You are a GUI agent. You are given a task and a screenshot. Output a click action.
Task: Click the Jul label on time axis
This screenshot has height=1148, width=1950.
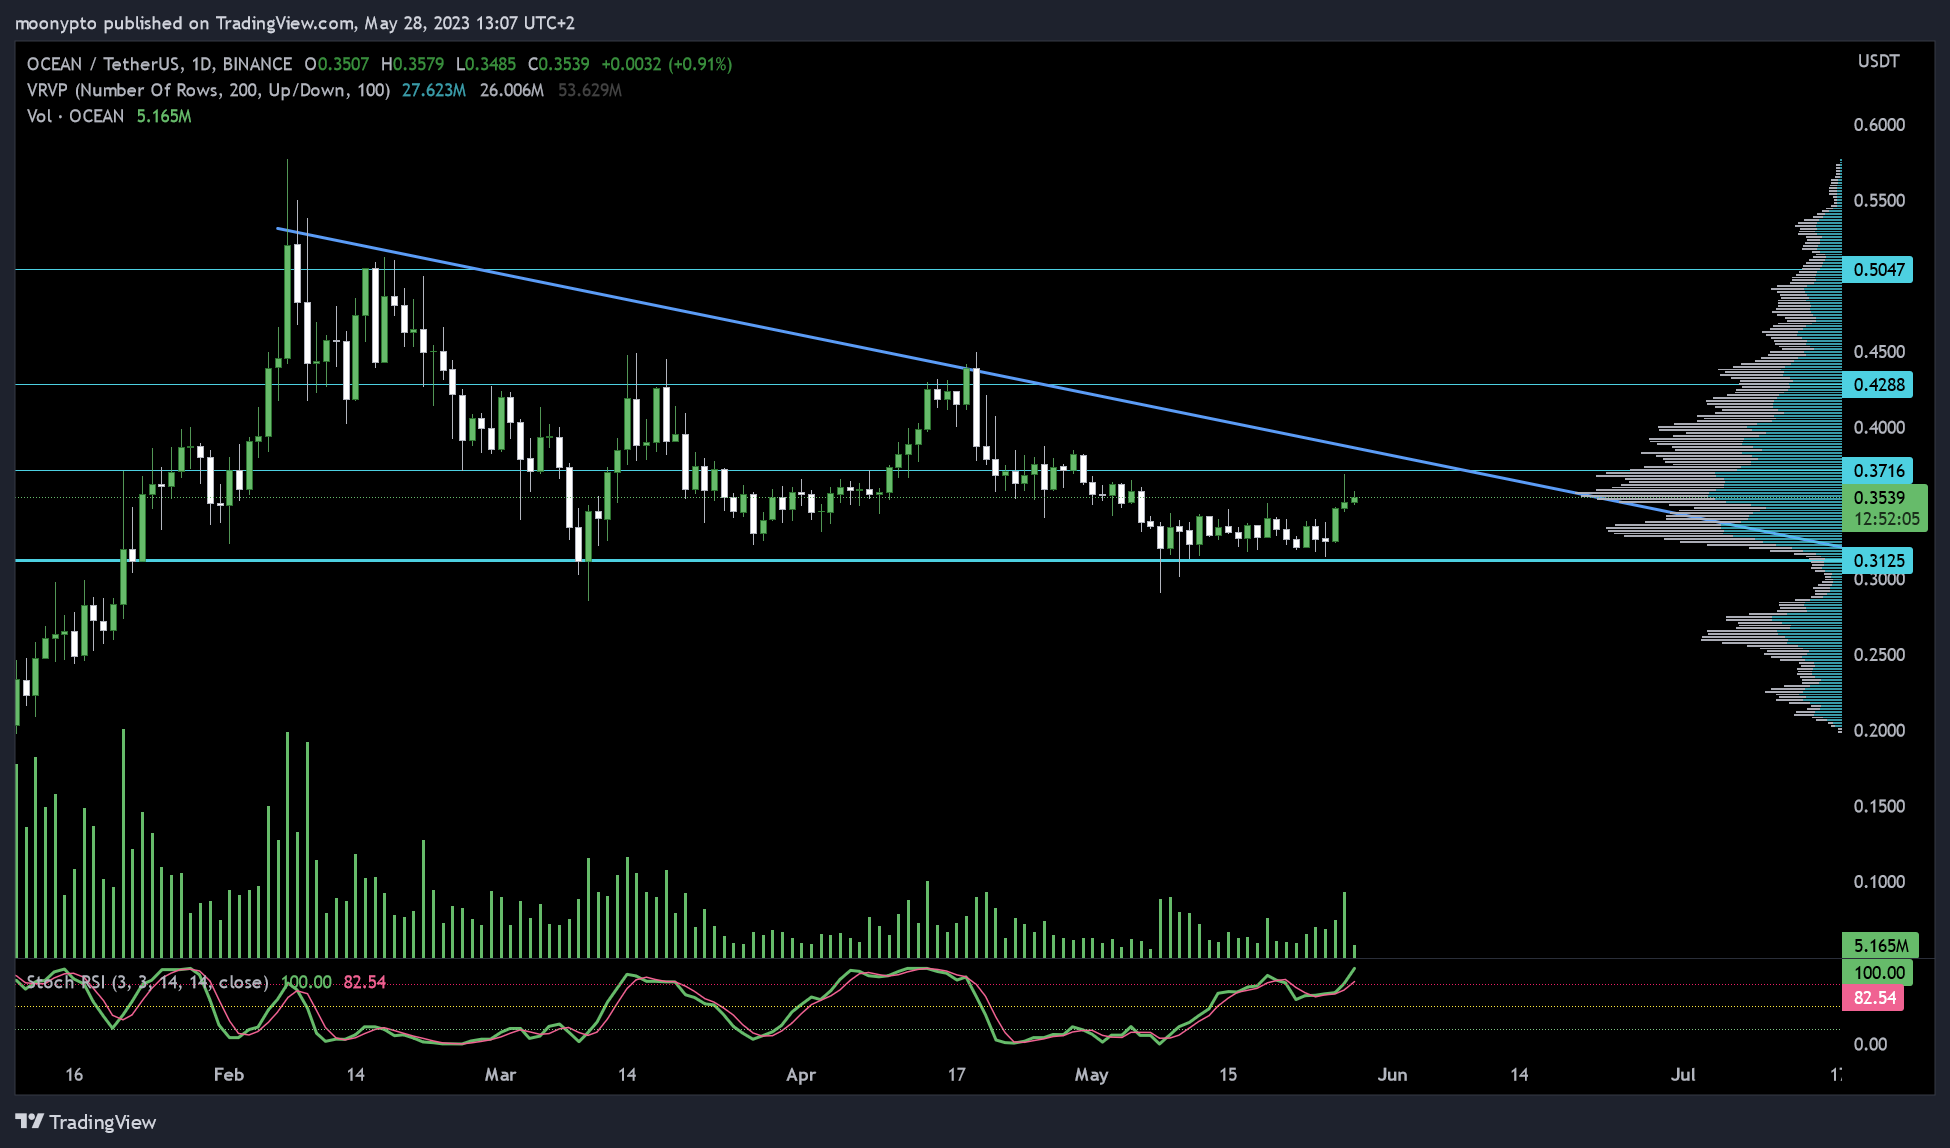point(1683,1075)
